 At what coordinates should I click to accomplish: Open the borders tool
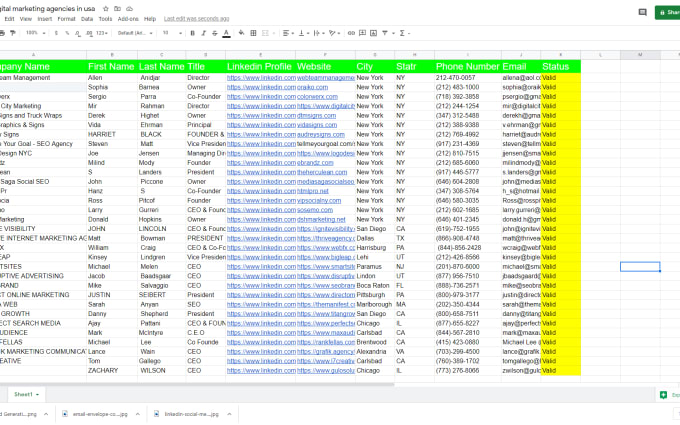point(253,33)
